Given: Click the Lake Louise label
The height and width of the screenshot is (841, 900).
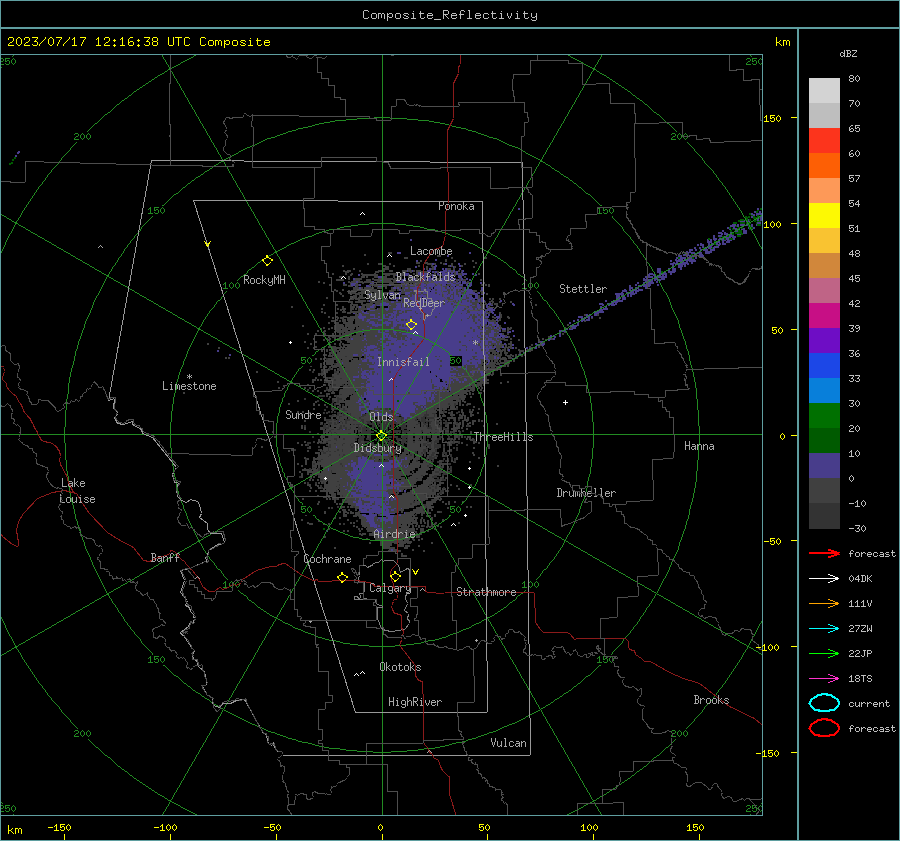Looking at the screenshot, I should 77,491.
